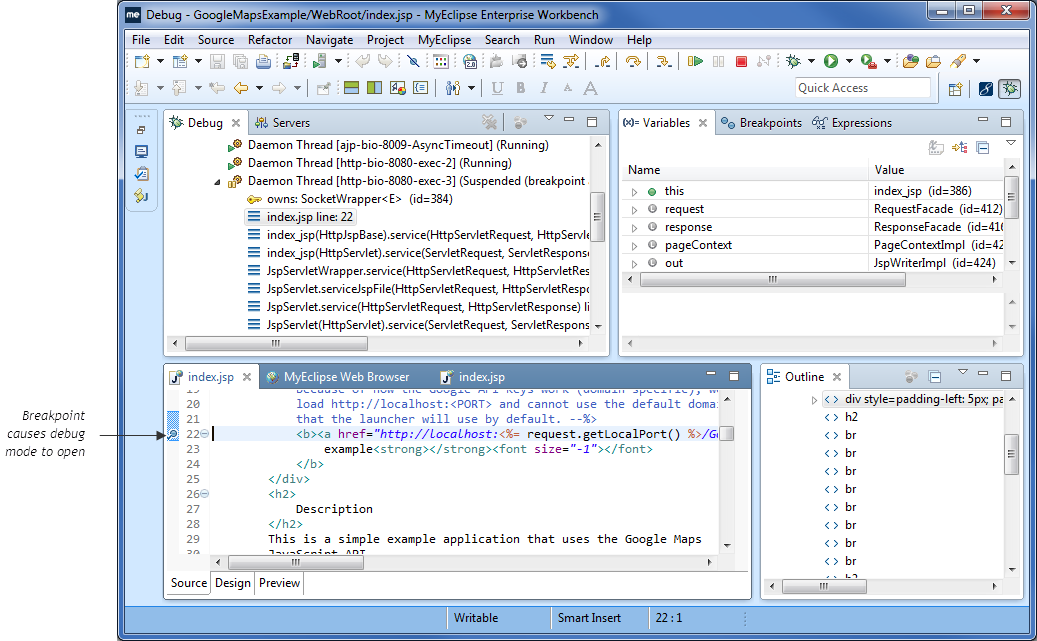Expand the 'pageContext' variable row
The image size is (1037, 641).
(634, 246)
